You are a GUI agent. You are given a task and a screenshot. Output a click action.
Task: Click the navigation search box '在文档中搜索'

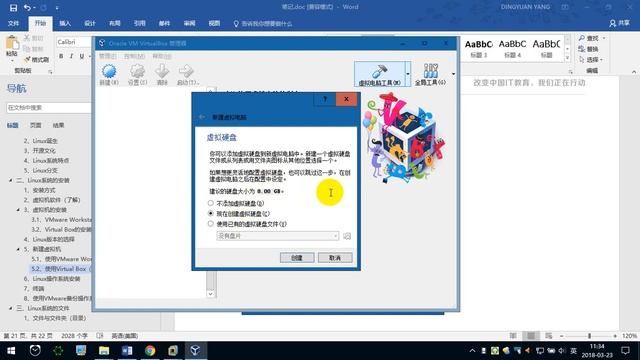49,108
